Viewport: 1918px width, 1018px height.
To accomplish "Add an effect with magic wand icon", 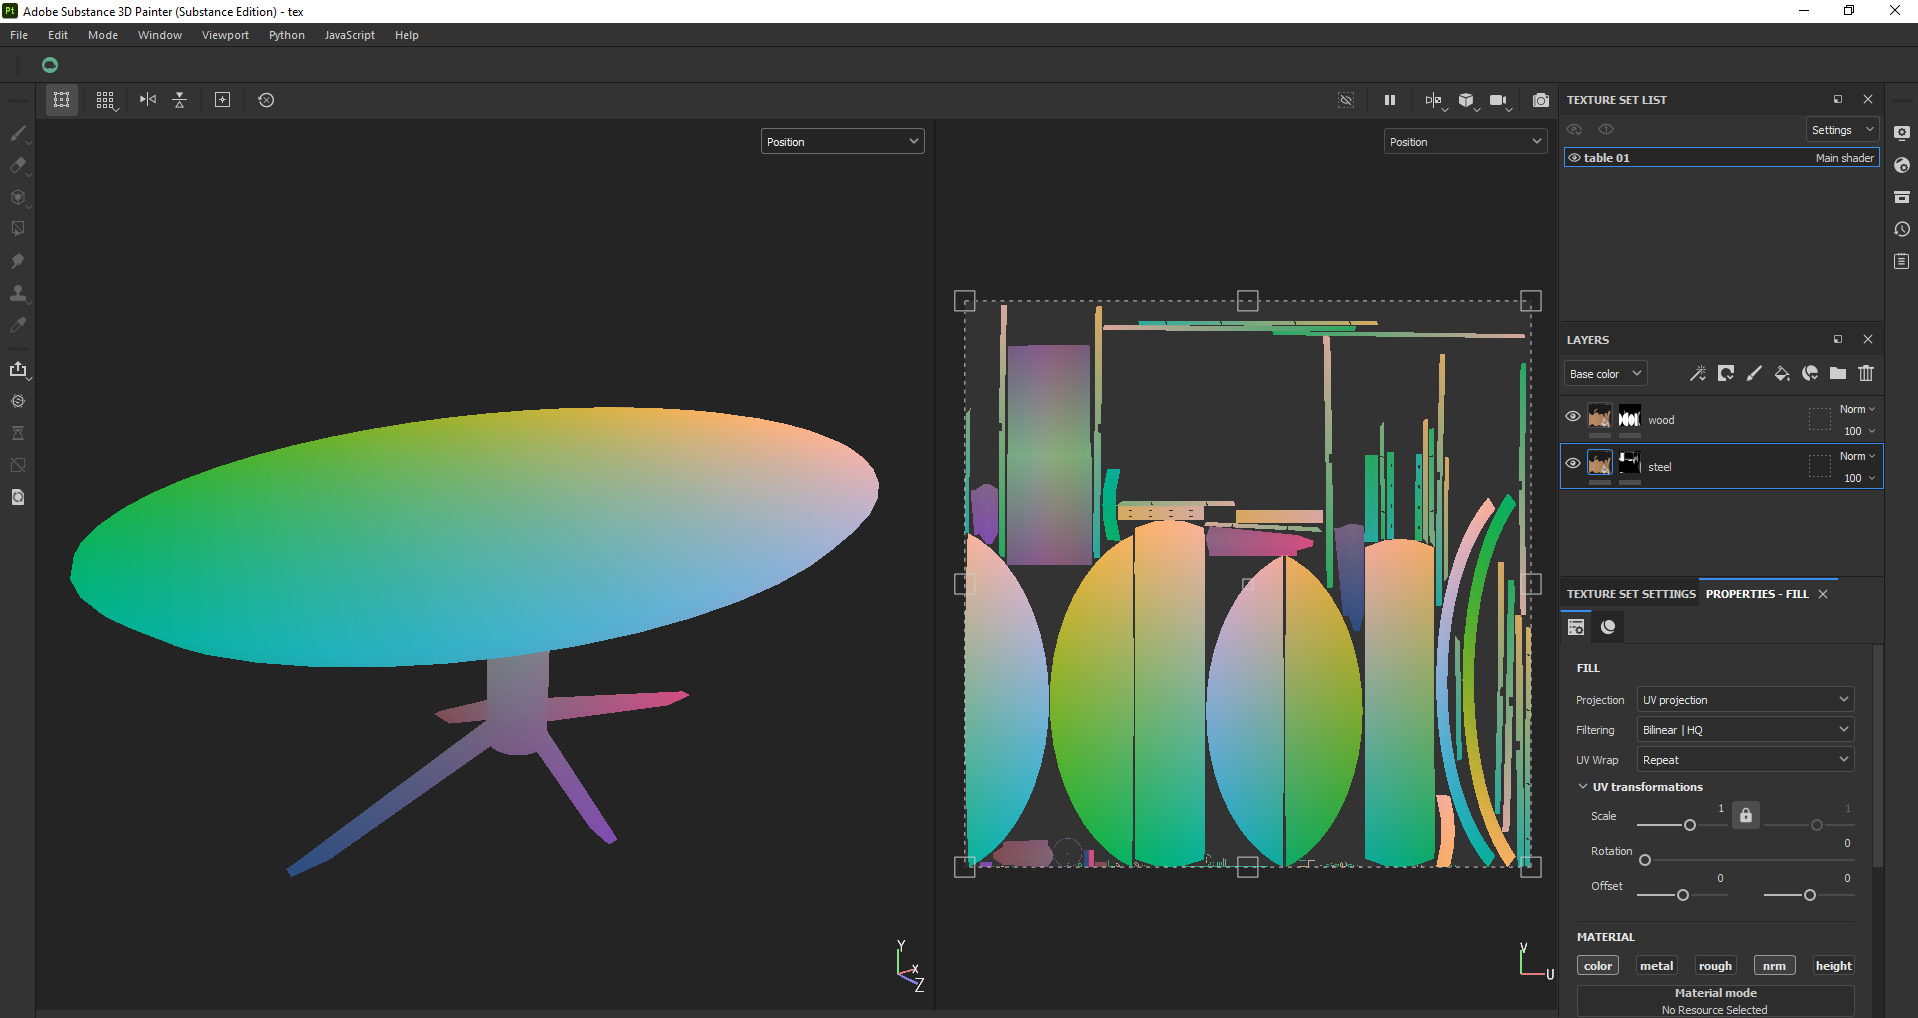I will click(x=1698, y=373).
